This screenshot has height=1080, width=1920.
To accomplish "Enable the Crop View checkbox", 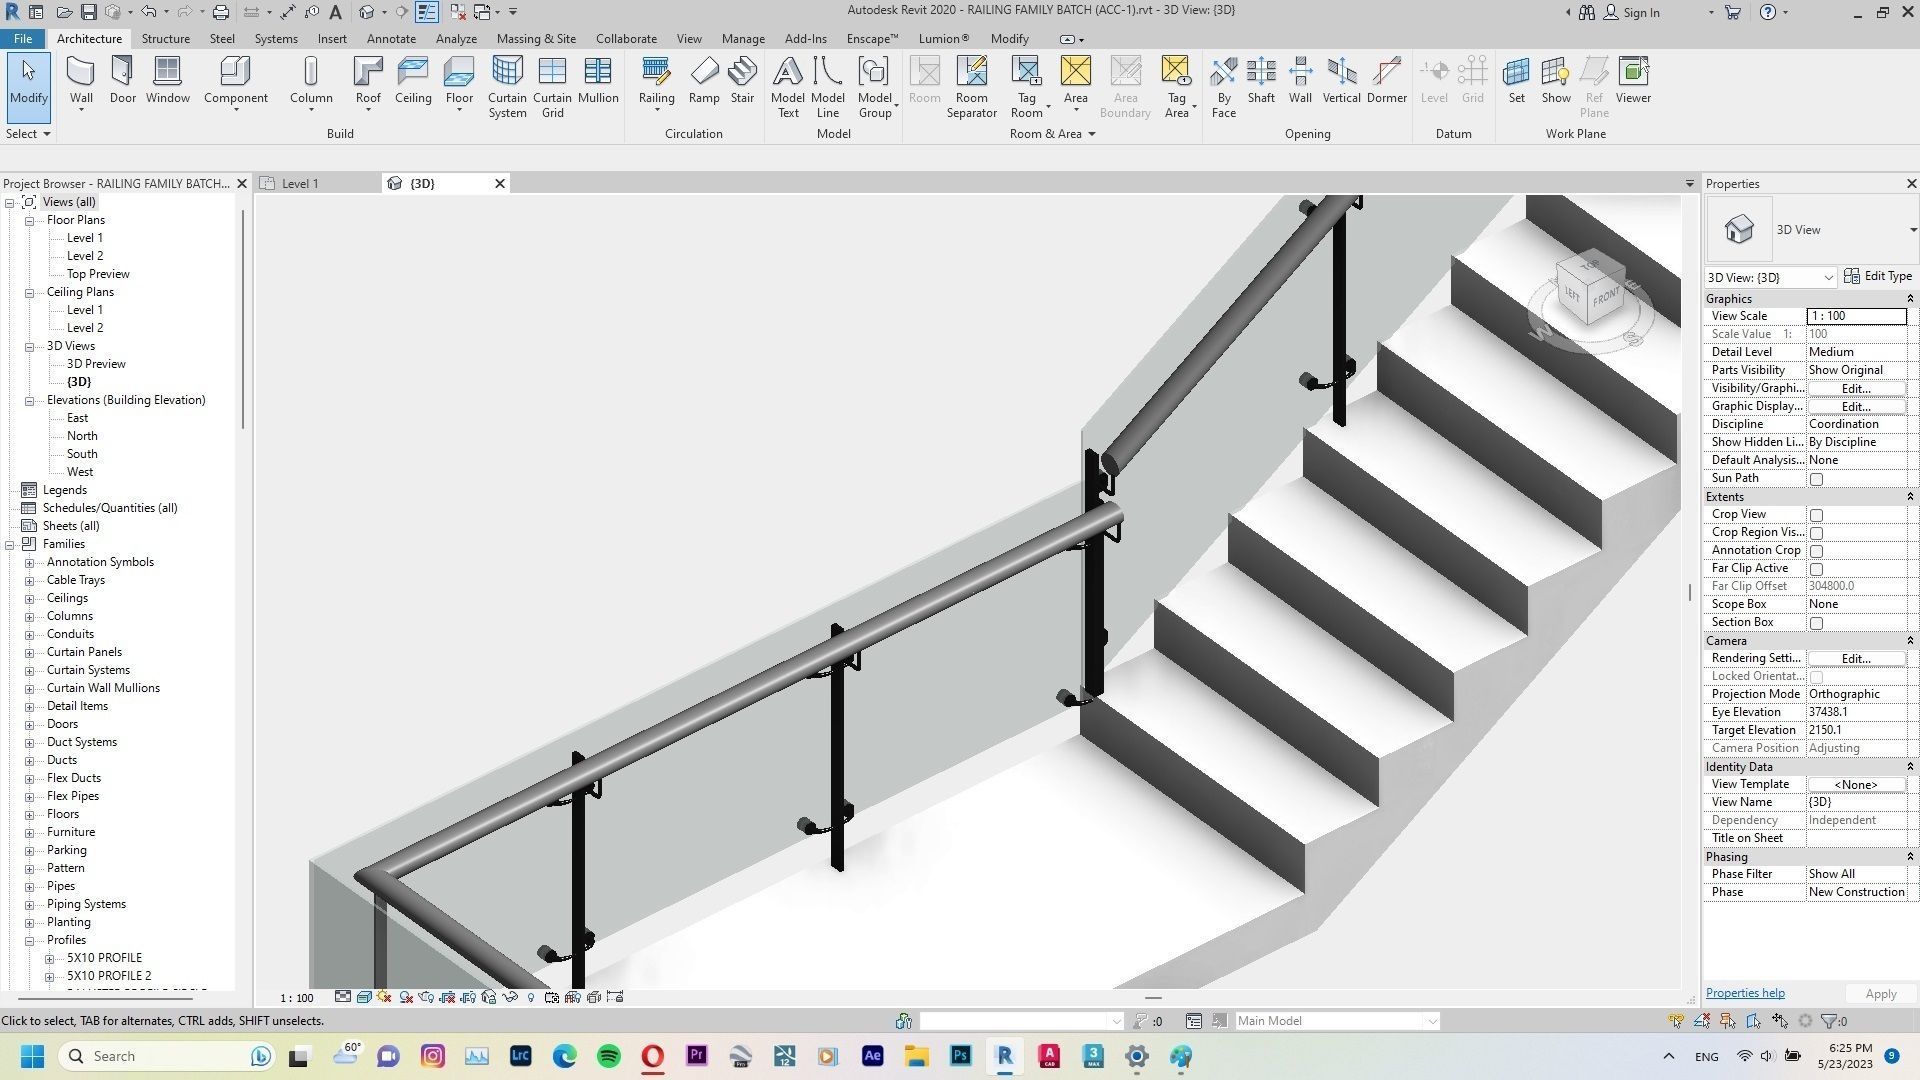I will click(x=1817, y=514).
